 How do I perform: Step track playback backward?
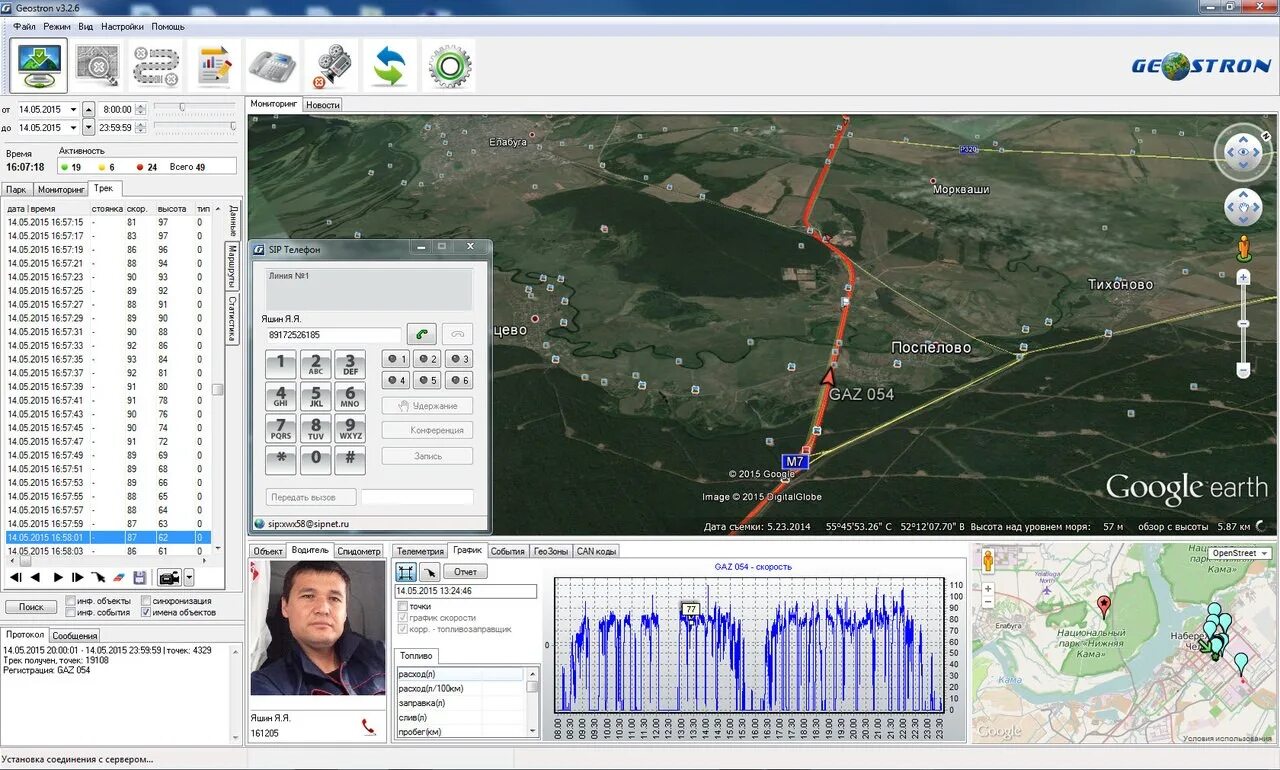(35, 577)
